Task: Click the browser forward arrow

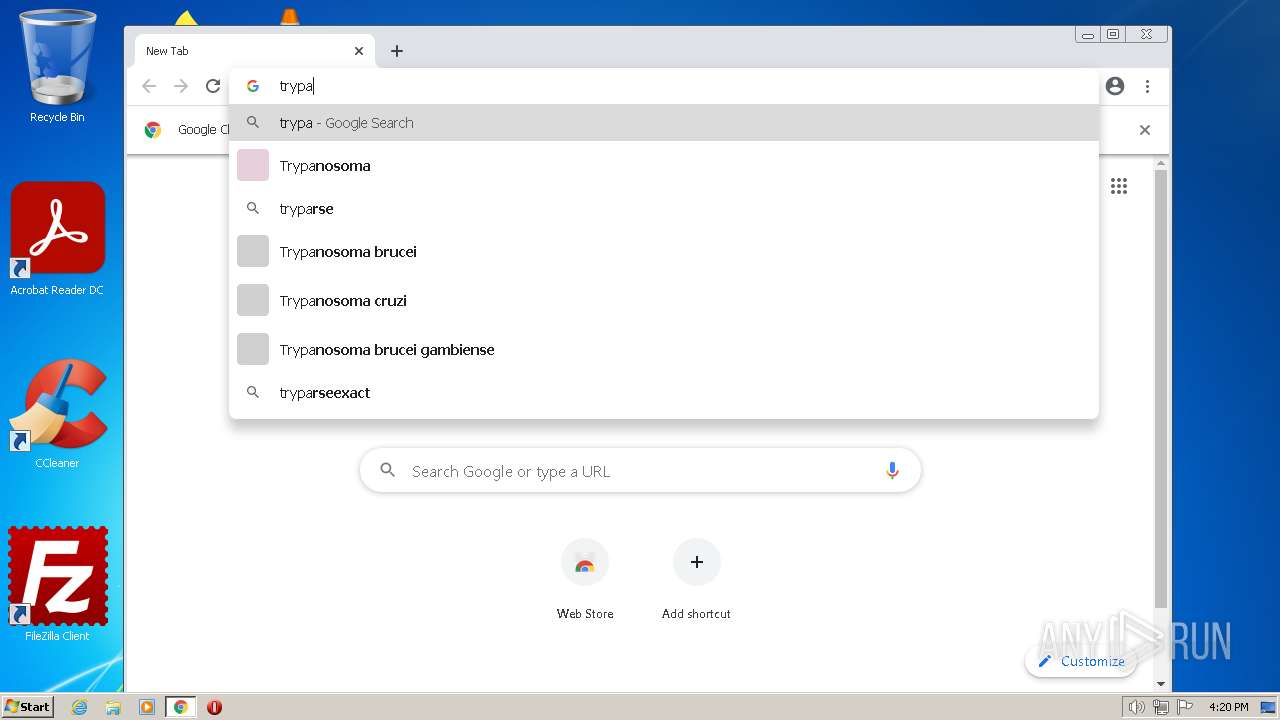Action: tap(181, 86)
